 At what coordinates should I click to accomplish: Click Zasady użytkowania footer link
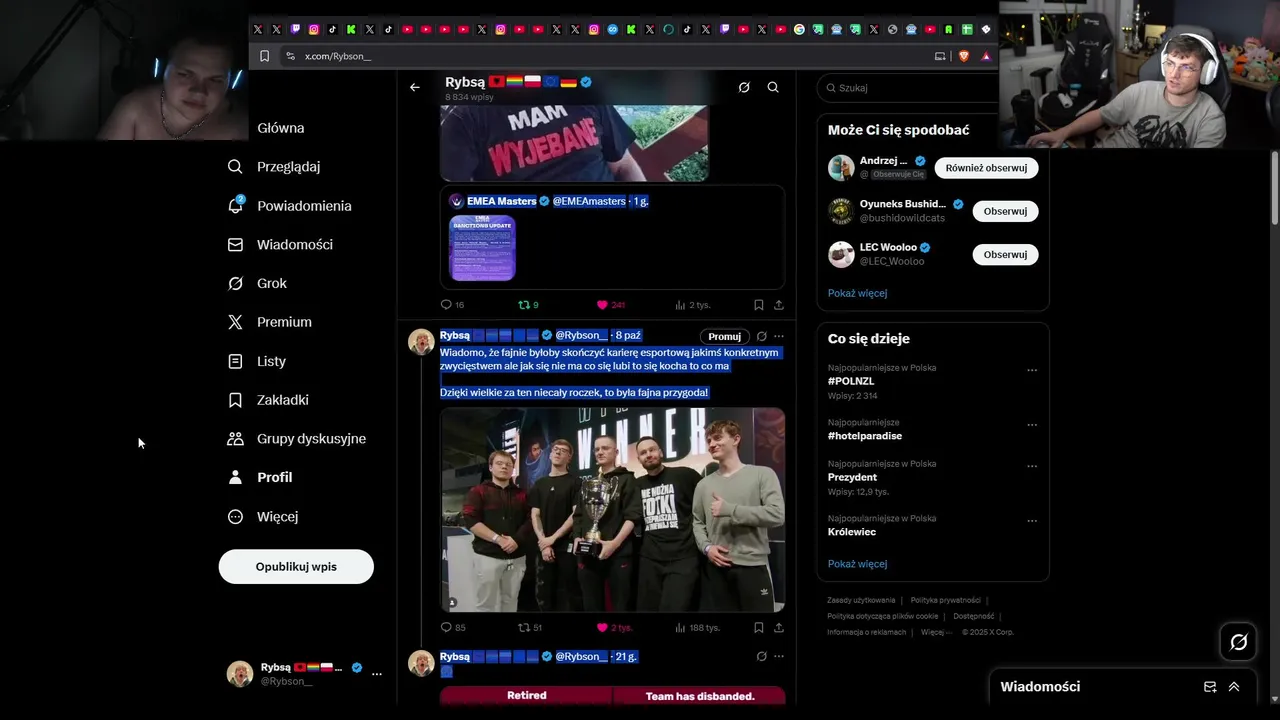(x=861, y=600)
